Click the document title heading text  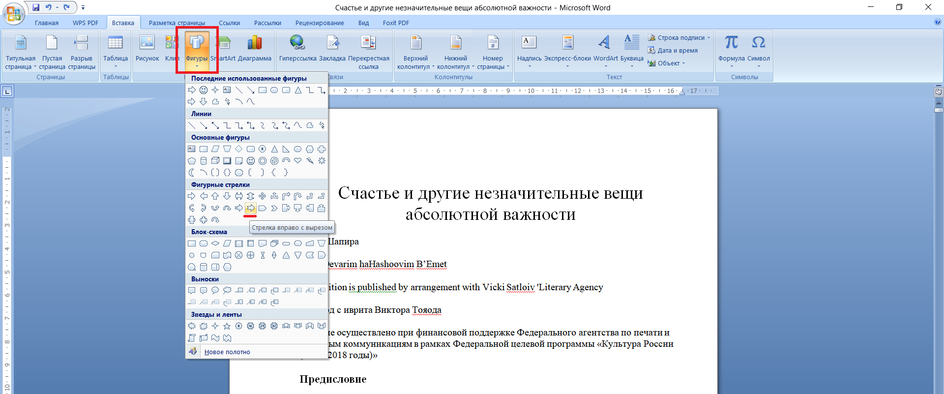(490, 203)
